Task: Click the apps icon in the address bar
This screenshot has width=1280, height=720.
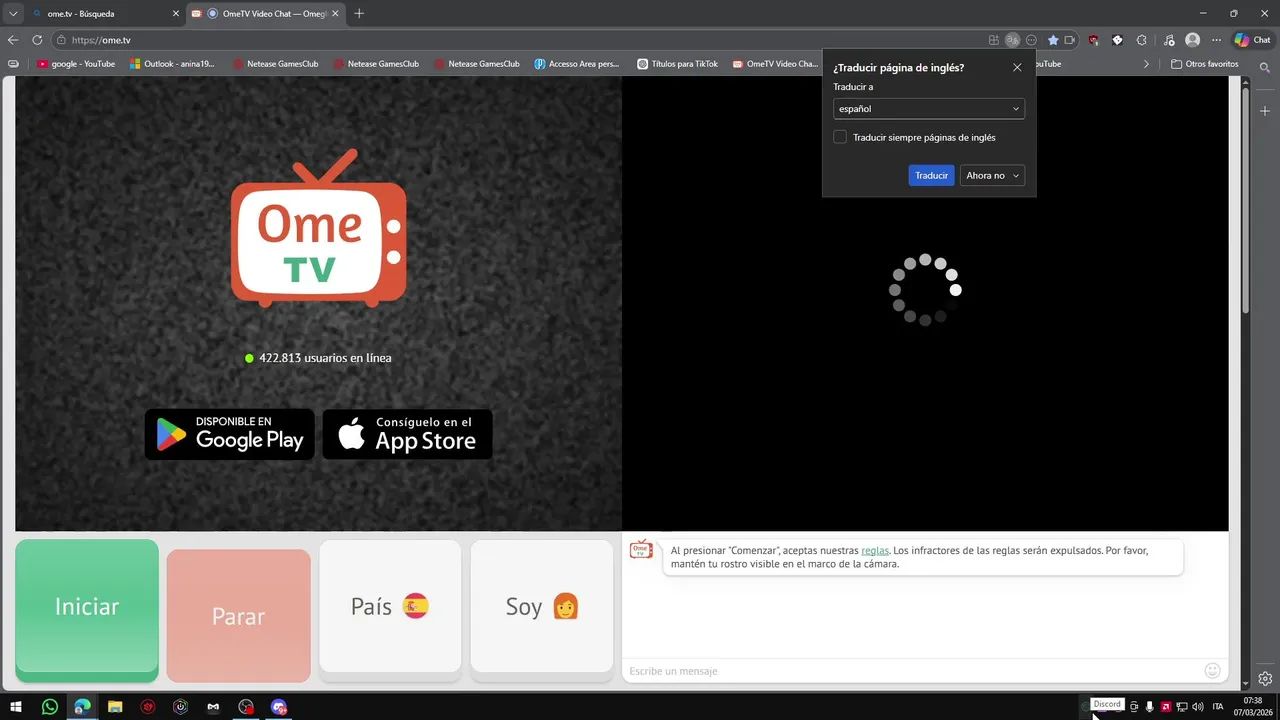Action: [x=993, y=40]
